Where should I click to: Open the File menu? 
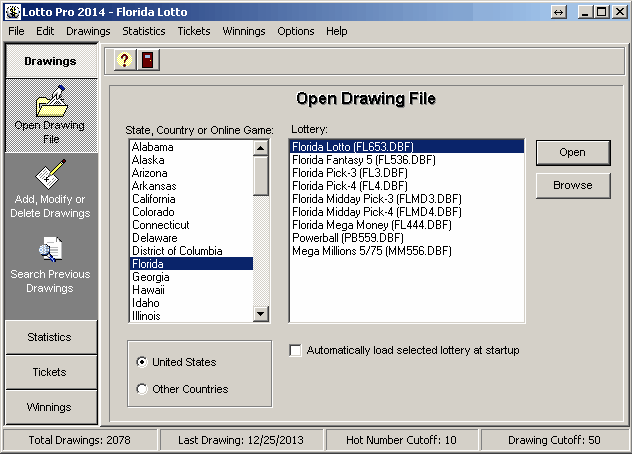pos(16,31)
